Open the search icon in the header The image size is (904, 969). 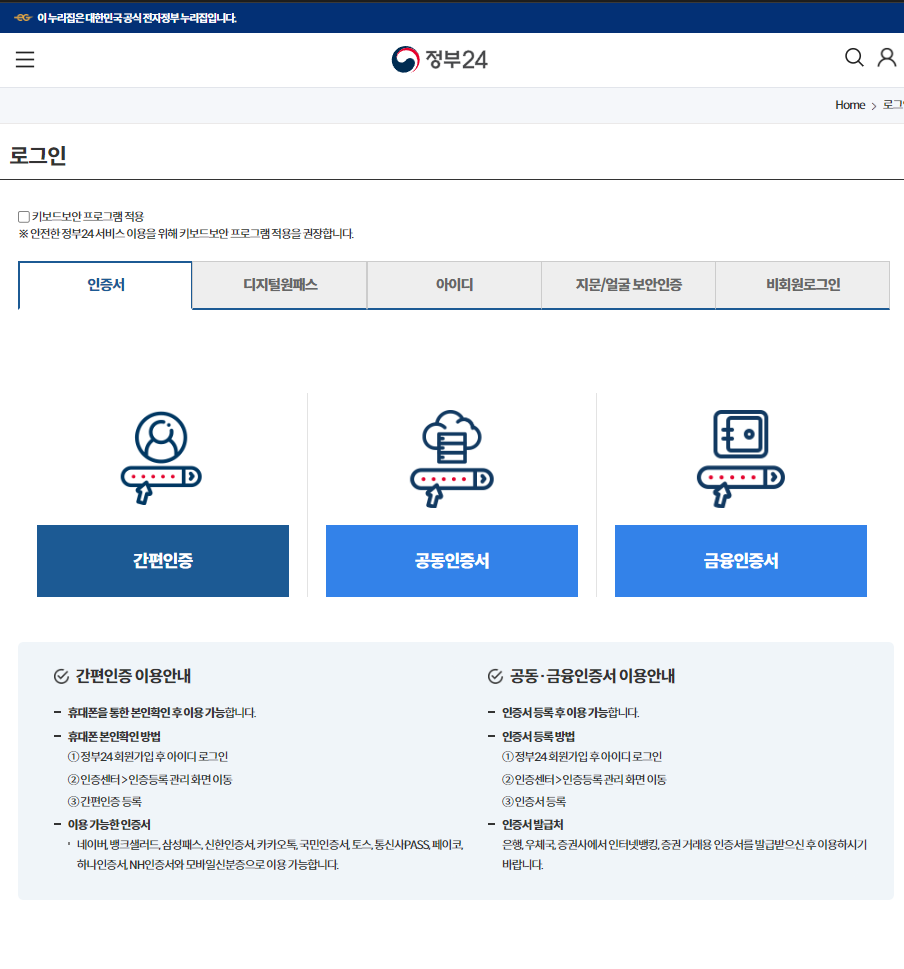[853, 58]
